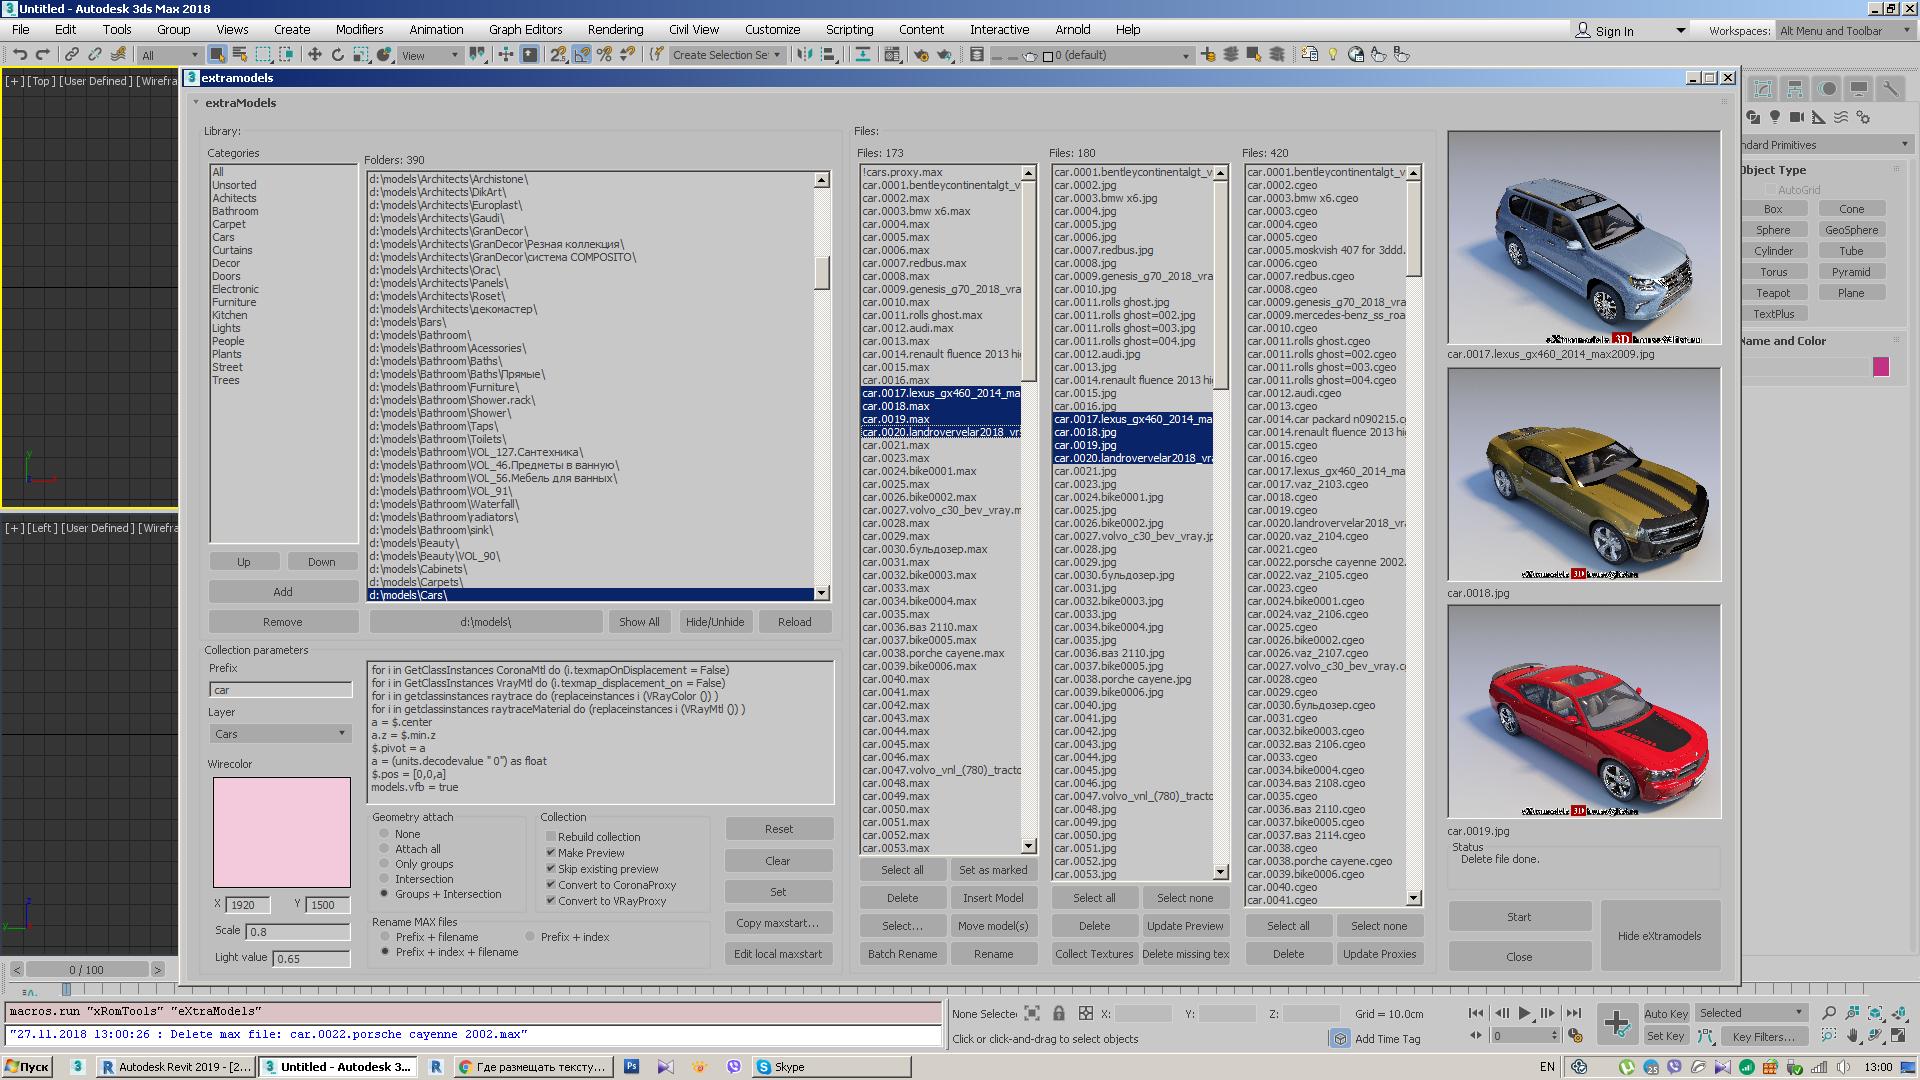Click the Bind to Space Warp icon
This screenshot has height=1080, width=1920.
pos(119,55)
